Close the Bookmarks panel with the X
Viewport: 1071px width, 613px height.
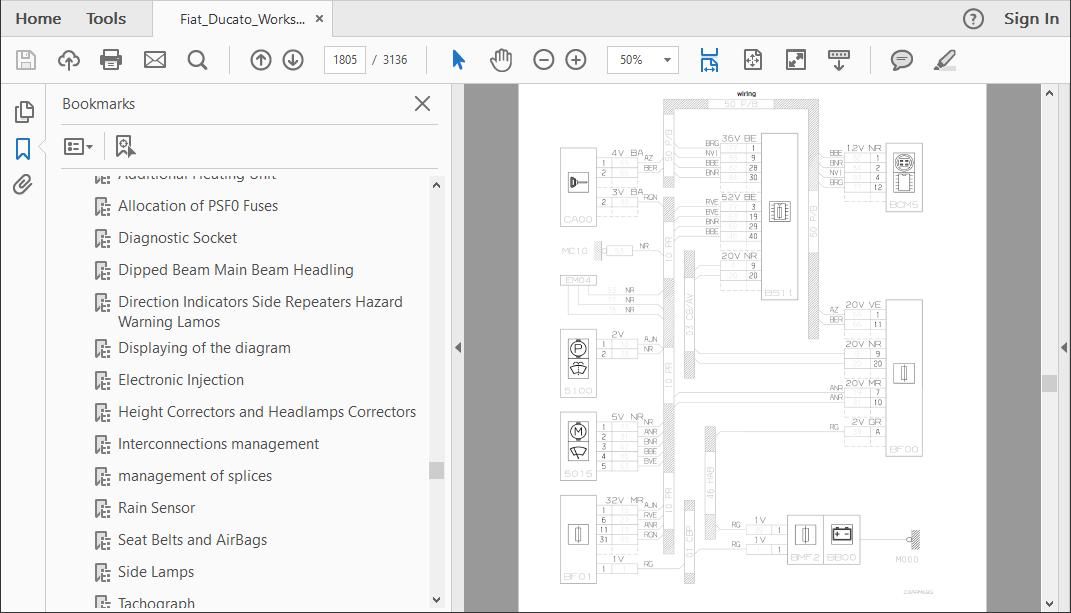[x=423, y=104]
